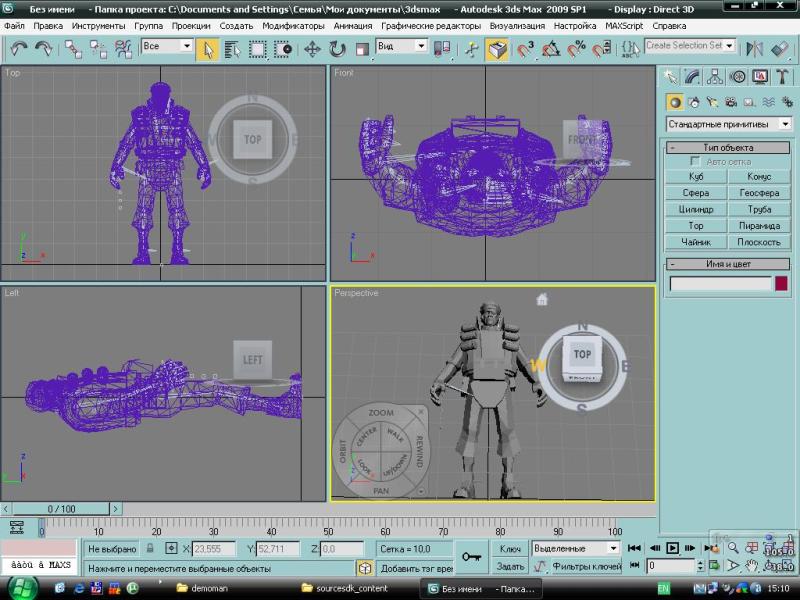This screenshot has height=600, width=800.
Task: Switch to Cameras creation category
Action: pyautogui.click(x=731, y=101)
